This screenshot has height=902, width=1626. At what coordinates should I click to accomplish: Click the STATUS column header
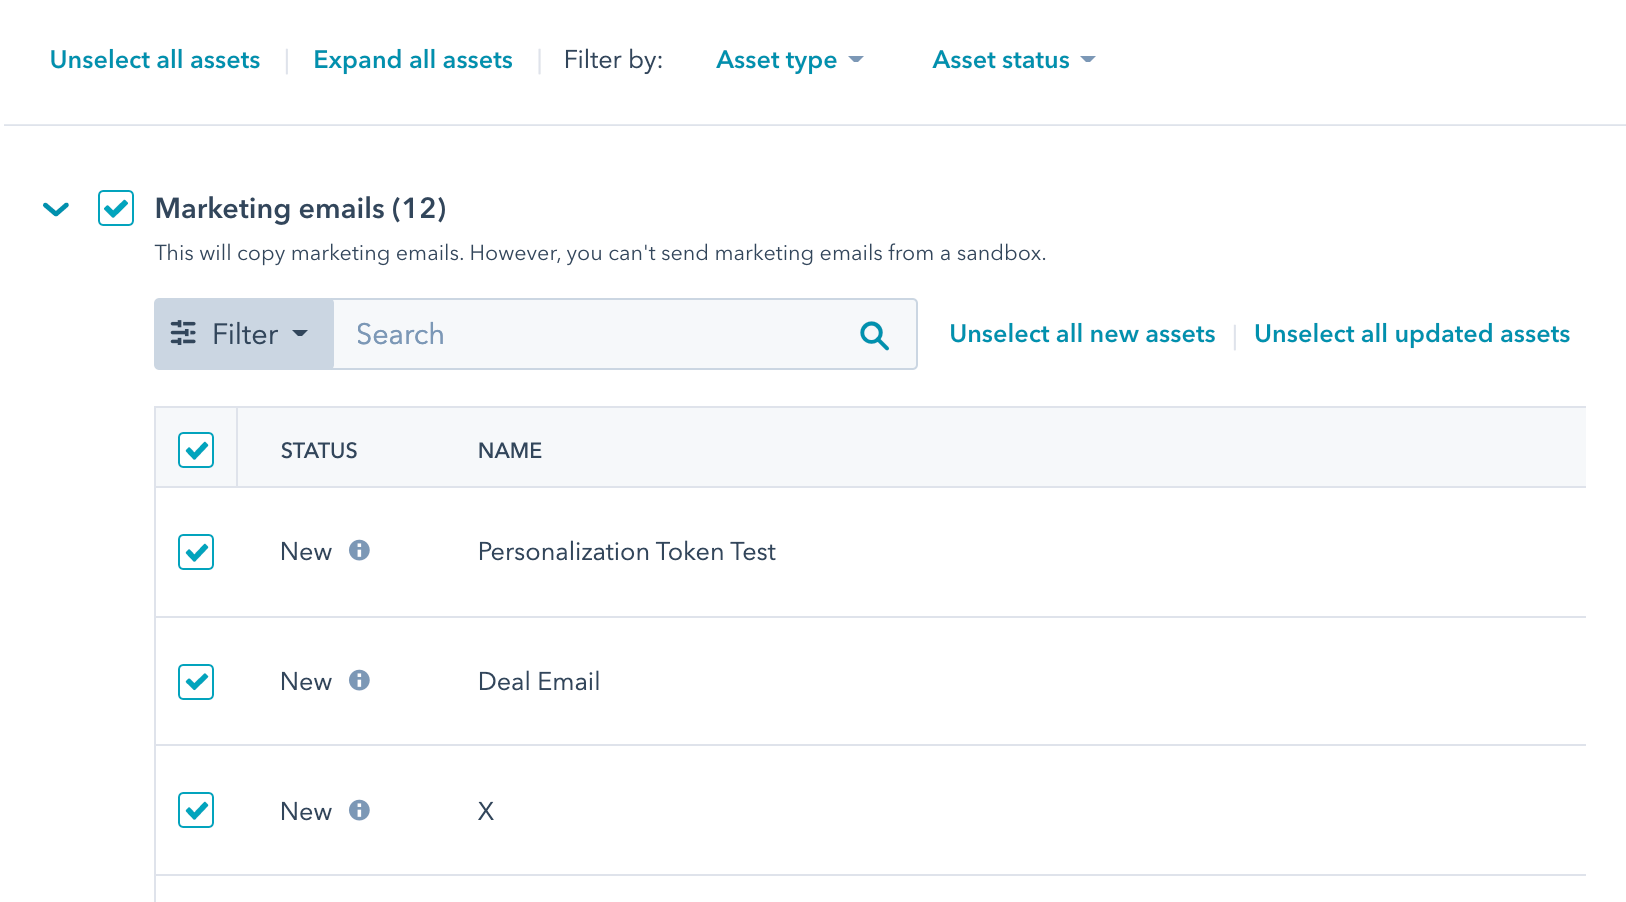click(319, 451)
